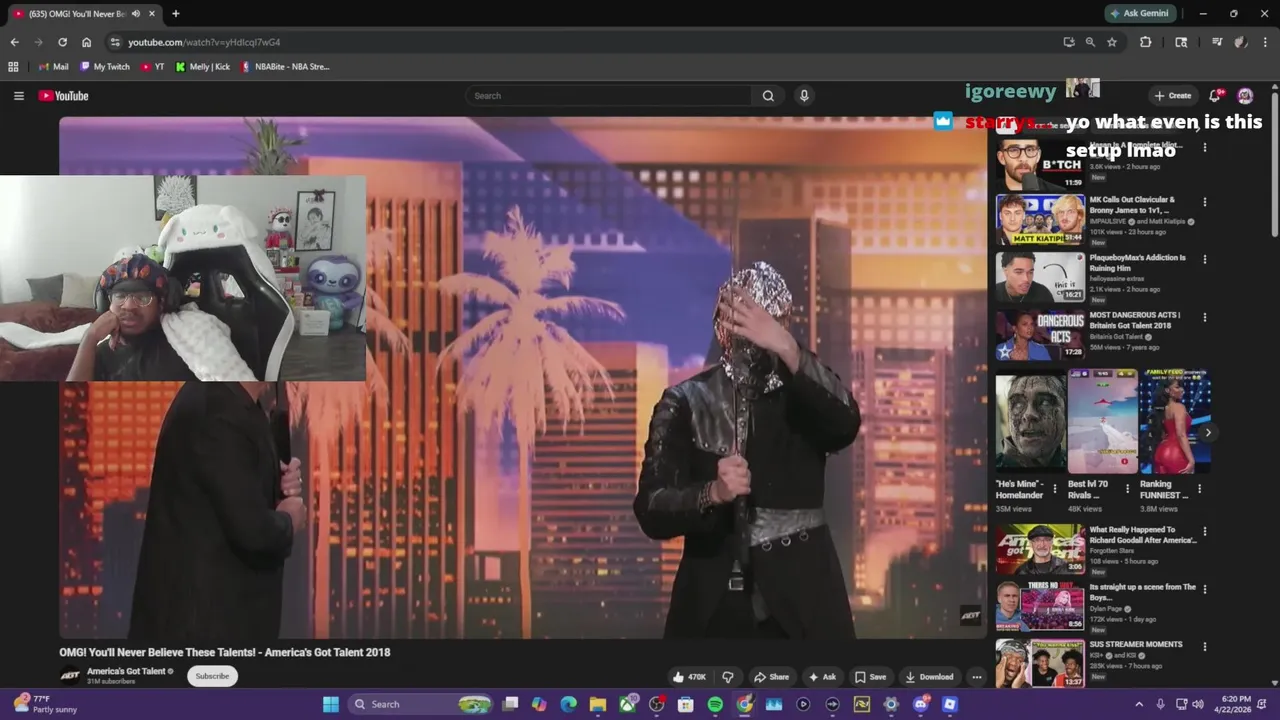The height and width of the screenshot is (720, 1280).
Task: Open Its straight up a scene video thumbnail
Action: [1040, 607]
